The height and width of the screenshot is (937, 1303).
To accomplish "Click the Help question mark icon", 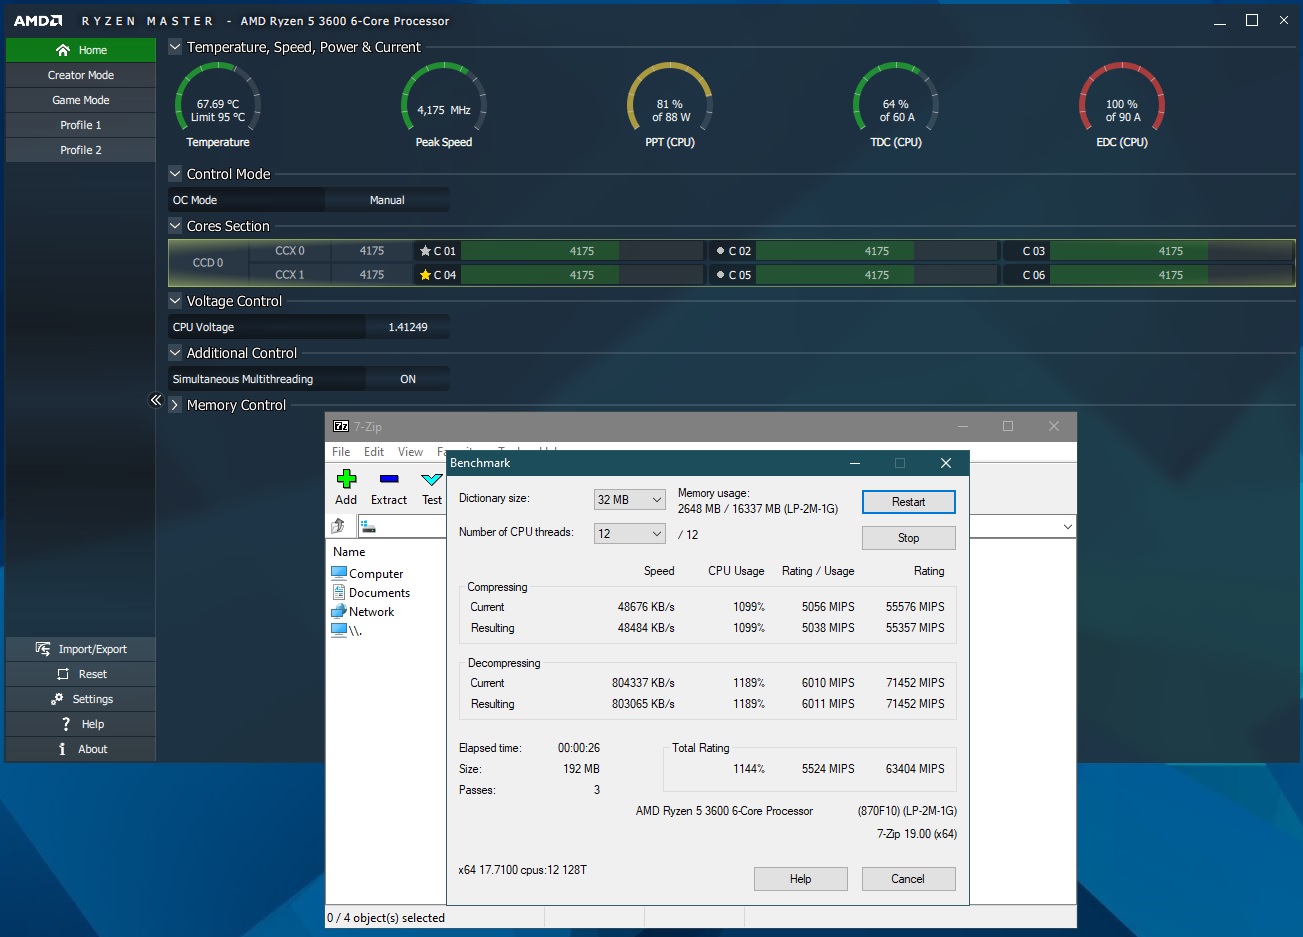I will pyautogui.click(x=66, y=724).
